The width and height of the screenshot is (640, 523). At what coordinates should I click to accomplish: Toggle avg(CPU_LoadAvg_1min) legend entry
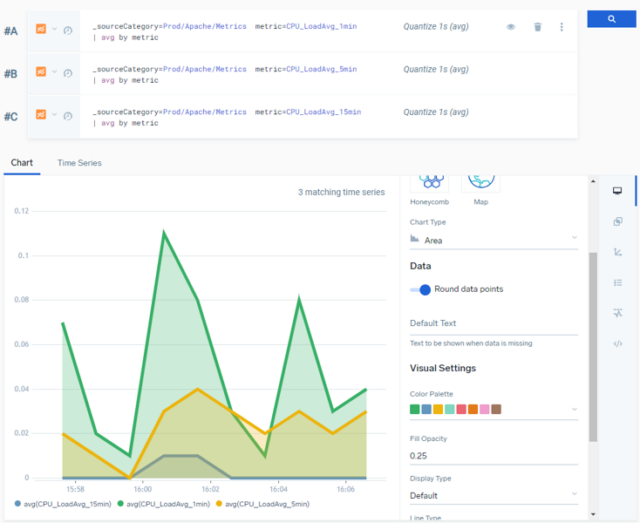click(x=164, y=504)
